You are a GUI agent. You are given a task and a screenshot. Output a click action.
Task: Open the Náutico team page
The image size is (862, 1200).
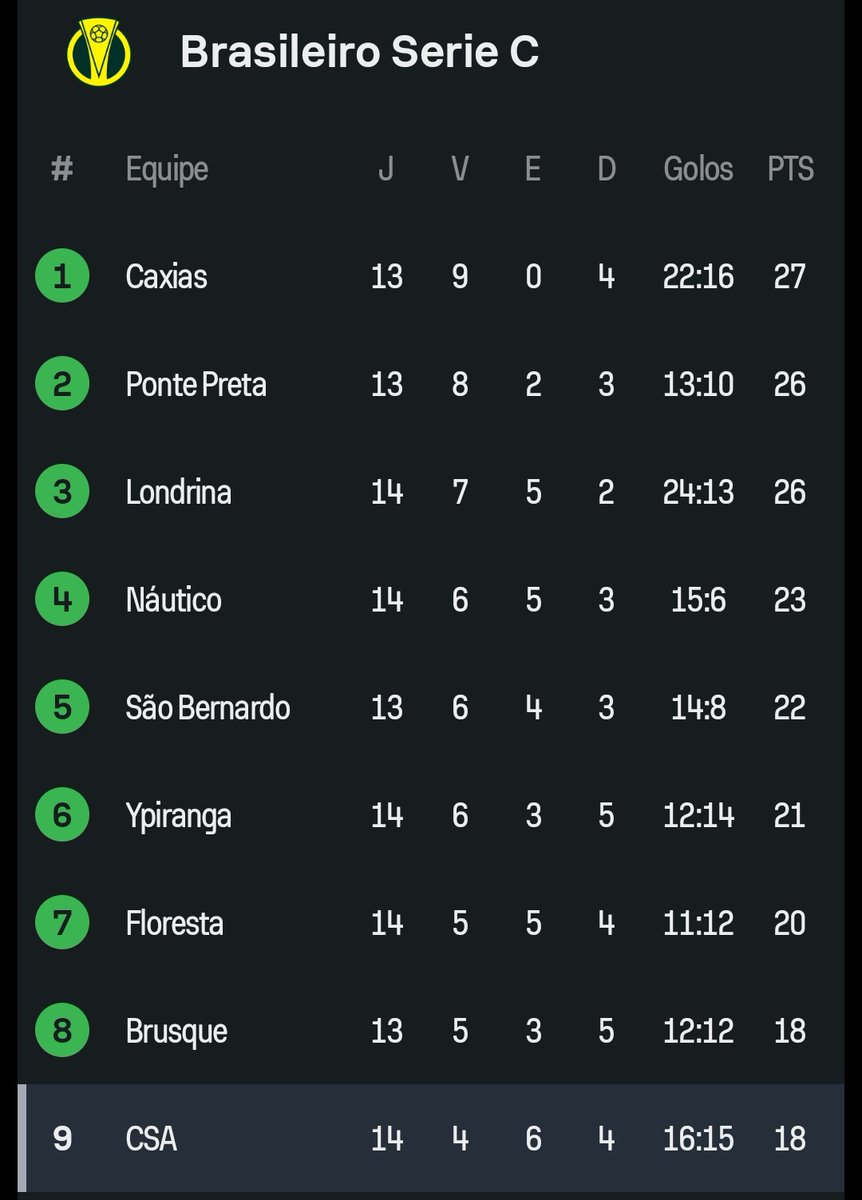pyautogui.click(x=173, y=600)
